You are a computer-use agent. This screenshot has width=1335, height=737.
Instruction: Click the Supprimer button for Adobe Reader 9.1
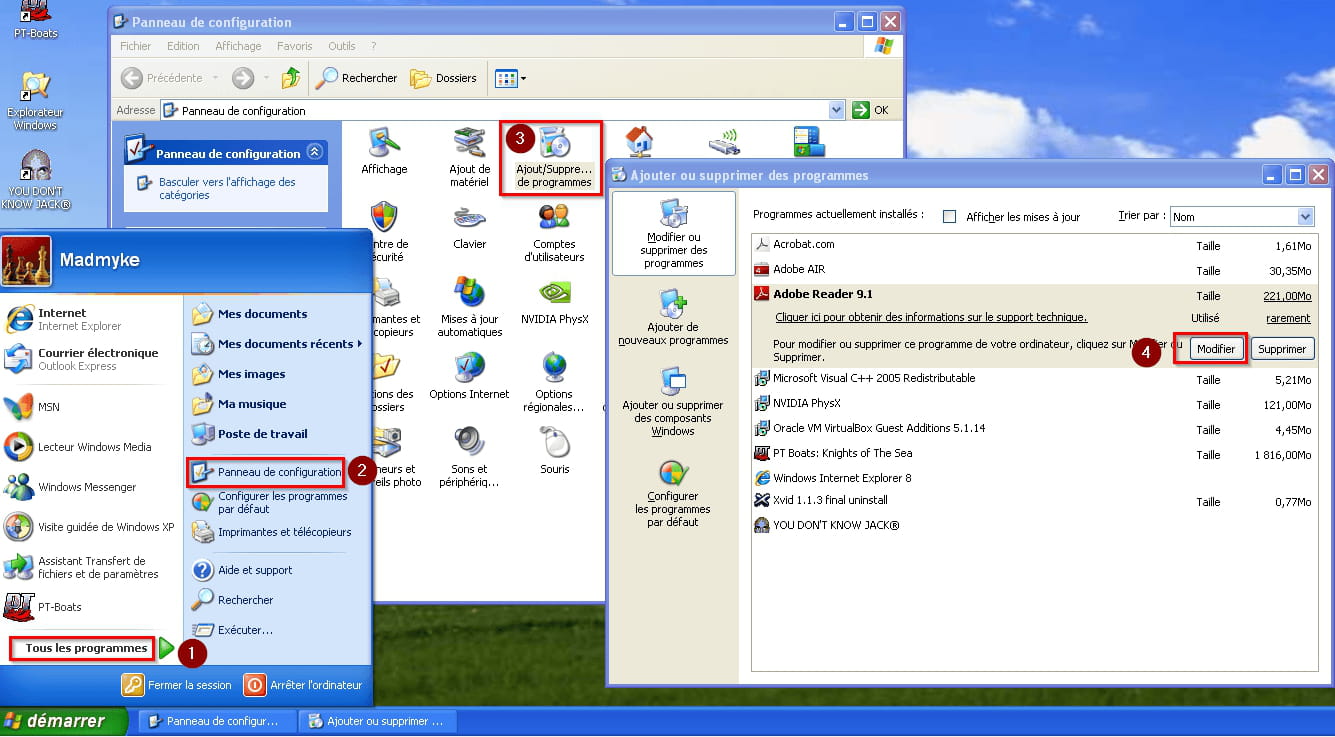click(x=1282, y=349)
